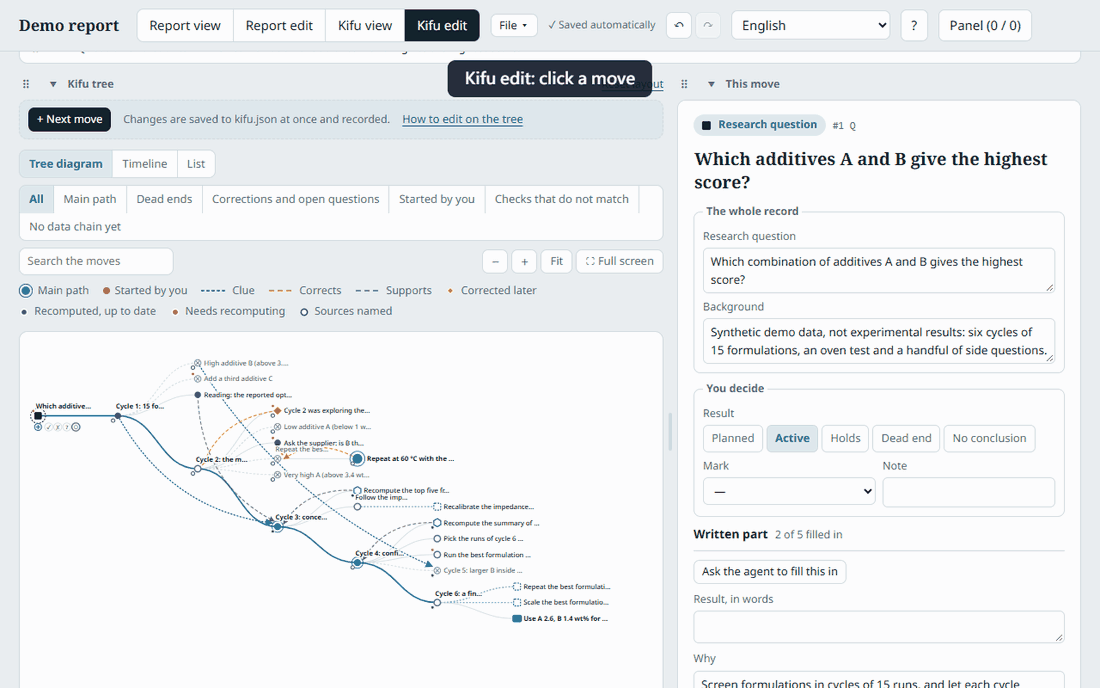Zoom out the tree with minus button
Screen dimensions: 1100x688
495,262
